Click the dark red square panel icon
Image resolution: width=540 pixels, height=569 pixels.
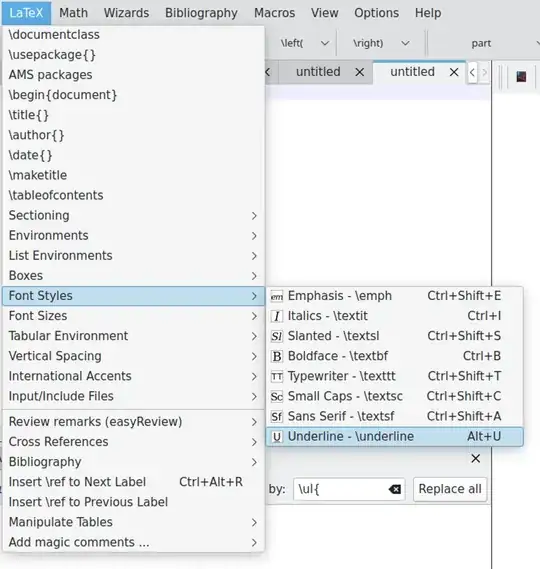(521, 77)
